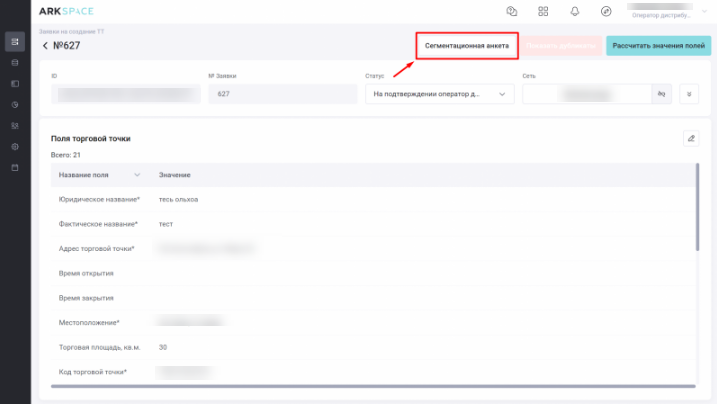Click the № Заявки input field
This screenshot has height=407, width=717.
282,93
